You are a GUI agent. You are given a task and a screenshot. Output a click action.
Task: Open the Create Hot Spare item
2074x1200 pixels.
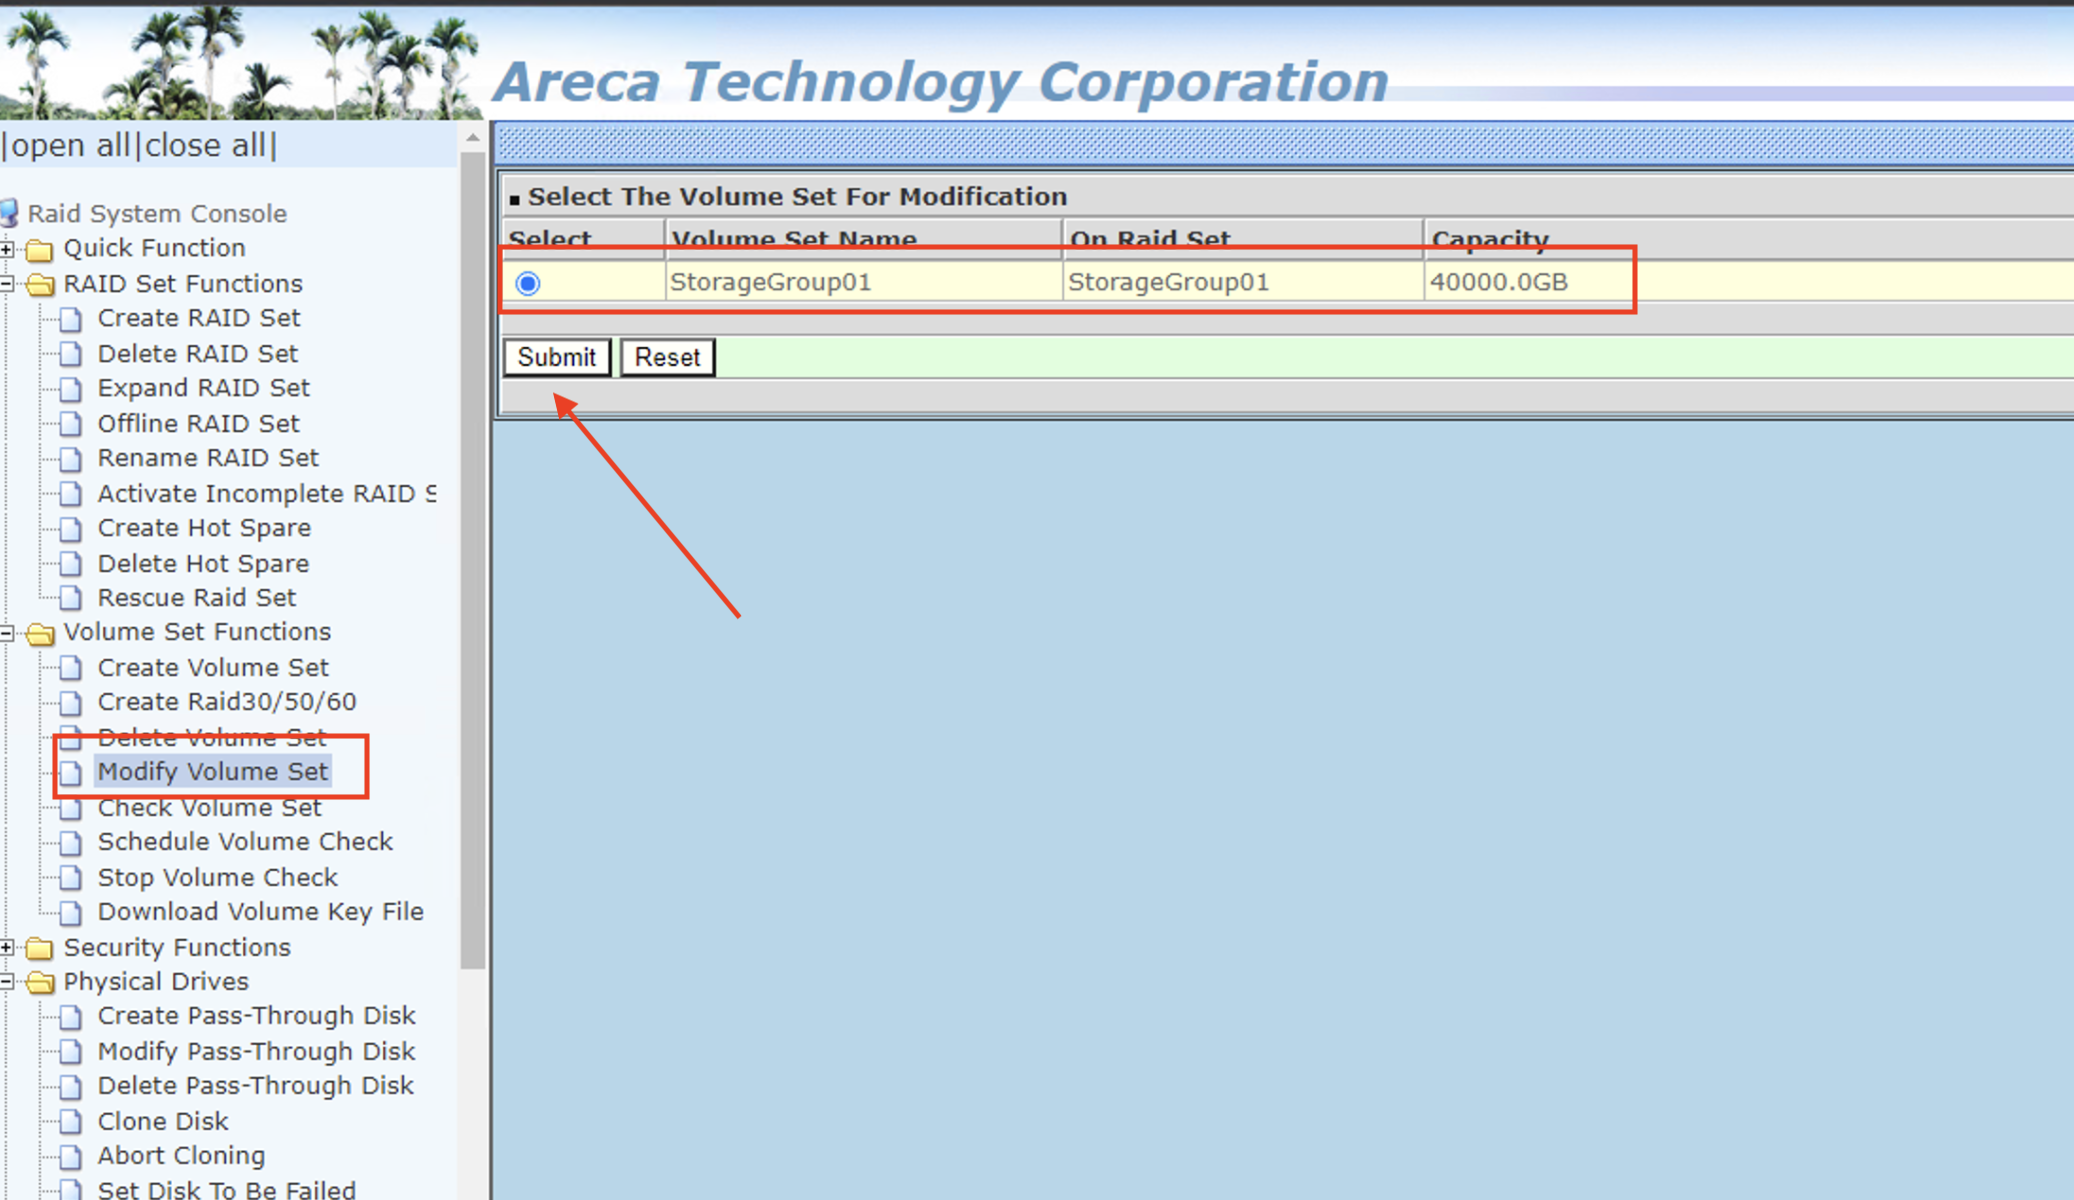click(205, 527)
